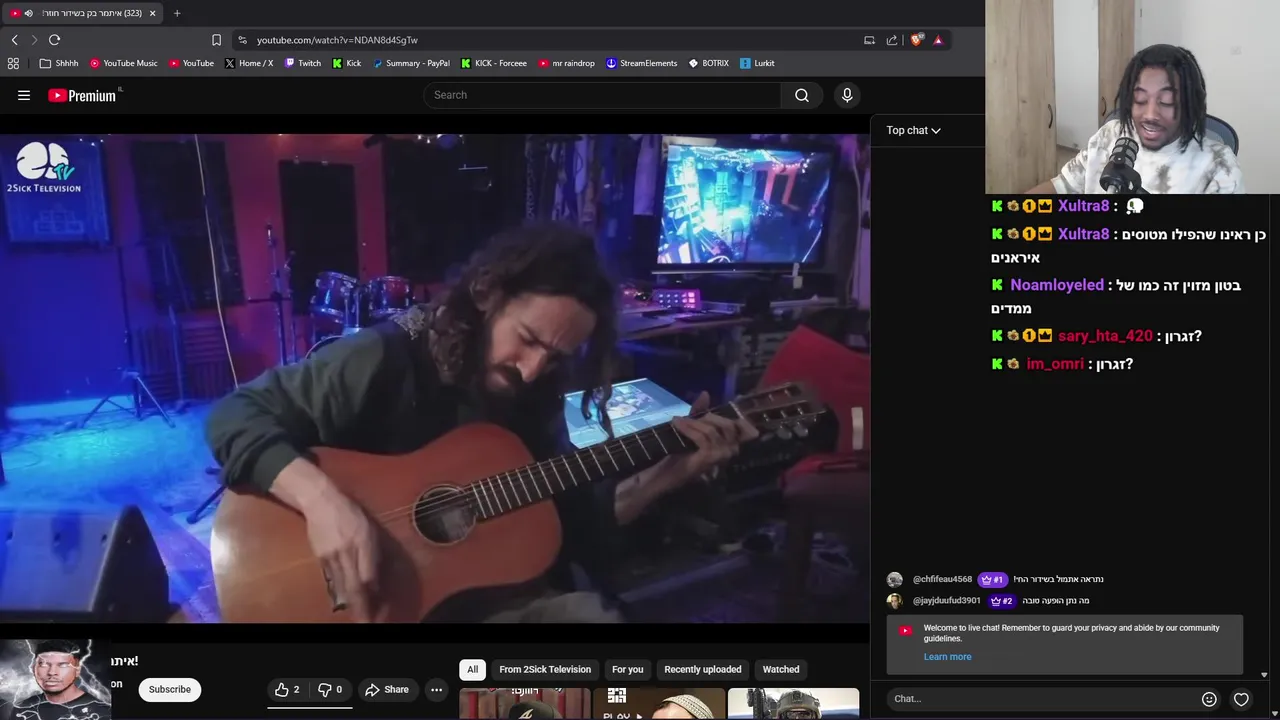Open the Twitch bookmark
Viewport: 1280px width, 720px height.
click(x=303, y=63)
